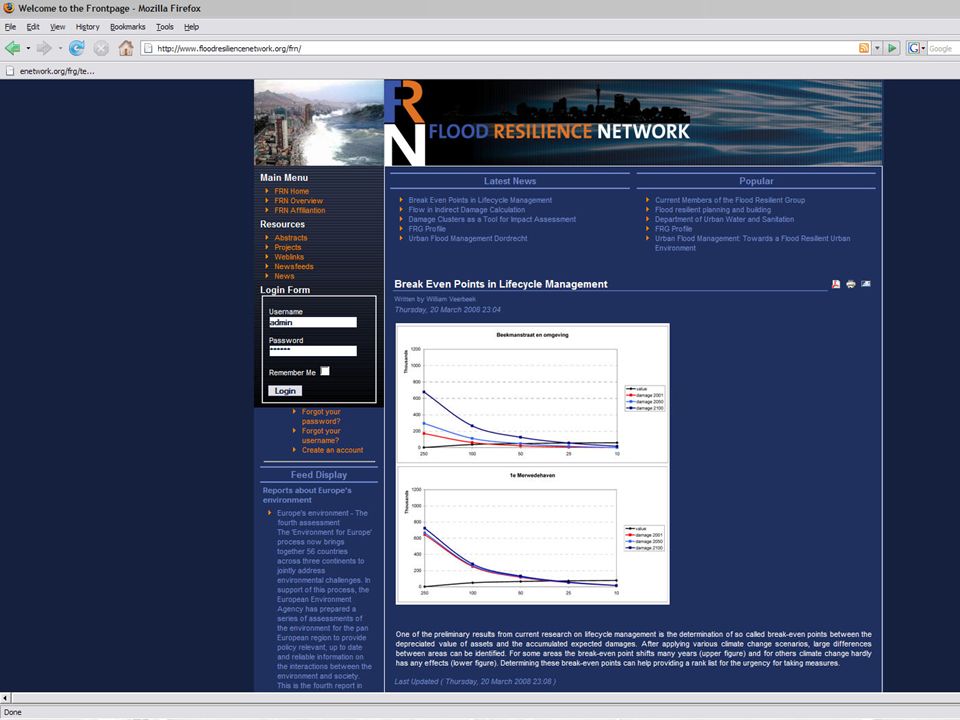Open Flood resilient planning and building link

click(x=713, y=209)
